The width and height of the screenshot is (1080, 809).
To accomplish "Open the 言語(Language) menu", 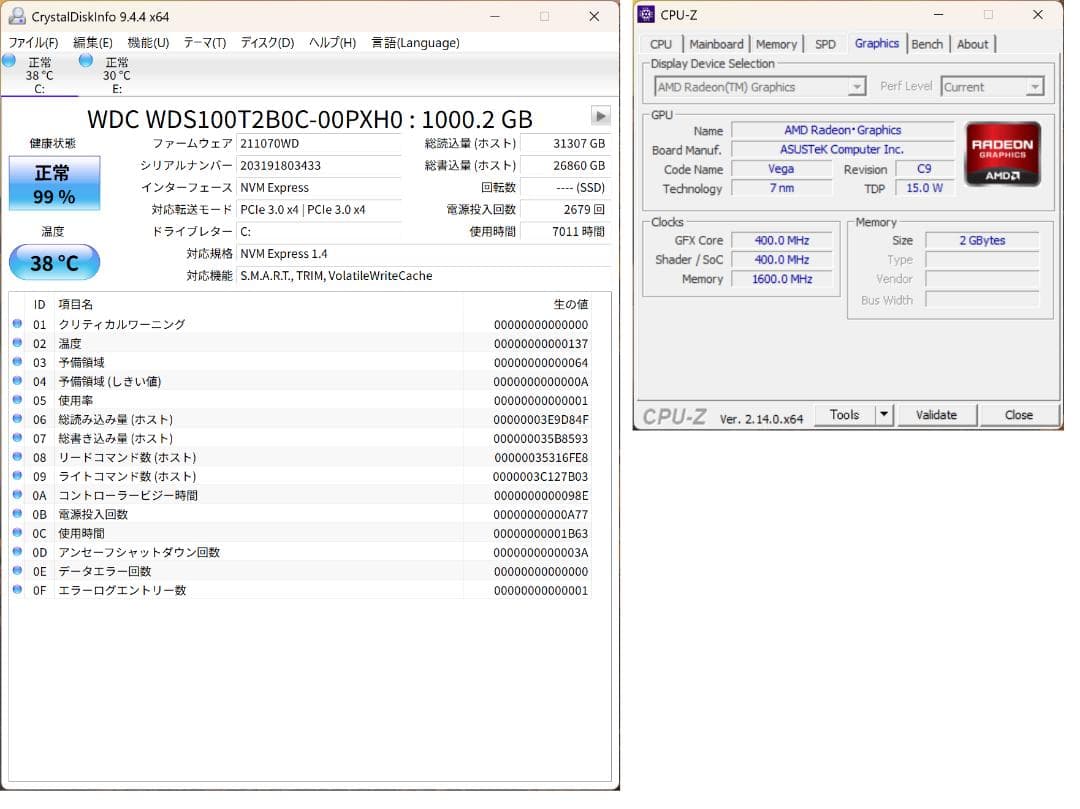I will (x=414, y=43).
